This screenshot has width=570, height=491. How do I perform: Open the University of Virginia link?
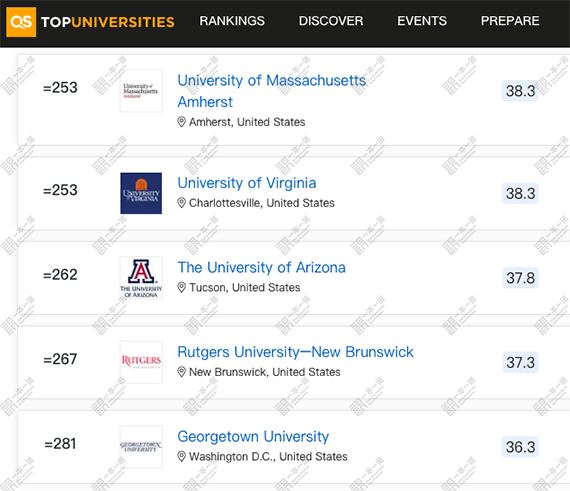pos(247,183)
